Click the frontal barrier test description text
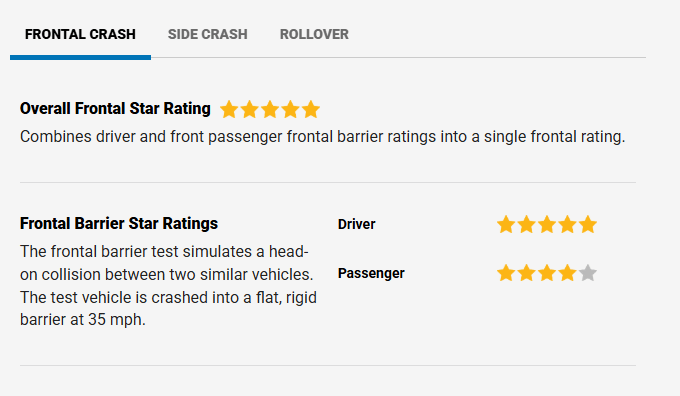 click(168, 285)
